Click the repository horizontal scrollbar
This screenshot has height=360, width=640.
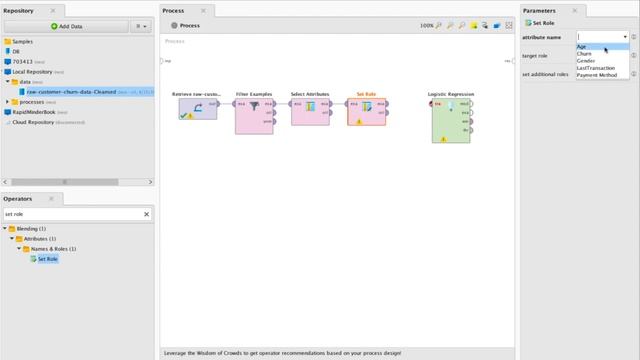pyautogui.click(x=64, y=182)
